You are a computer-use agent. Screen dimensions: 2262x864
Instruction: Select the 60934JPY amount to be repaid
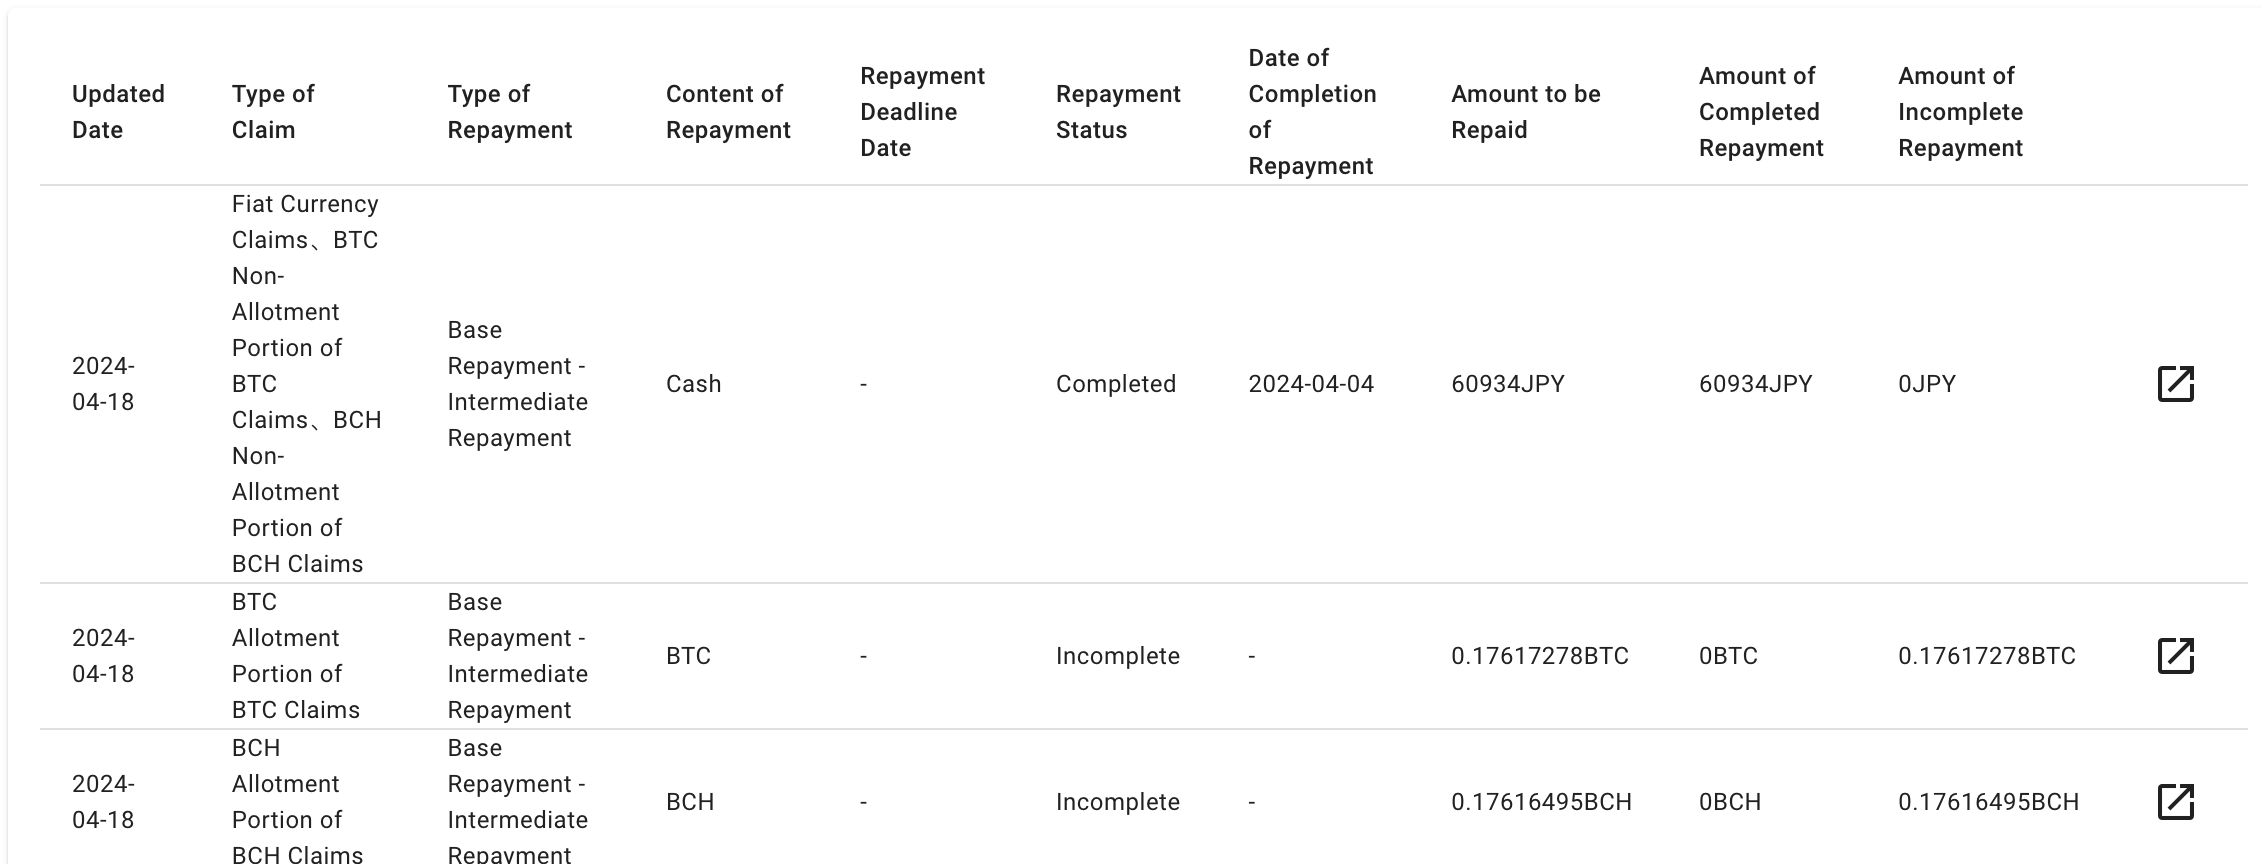[1507, 384]
